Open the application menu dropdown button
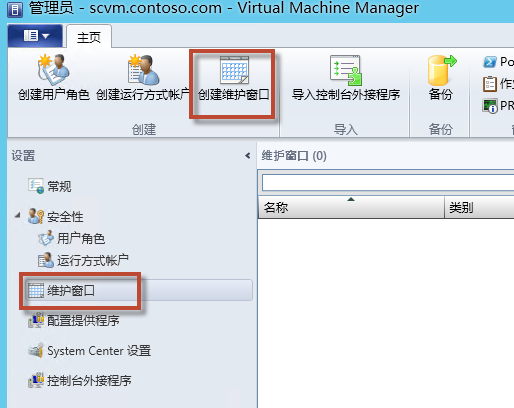This screenshot has width=514, height=408. pos(35,36)
